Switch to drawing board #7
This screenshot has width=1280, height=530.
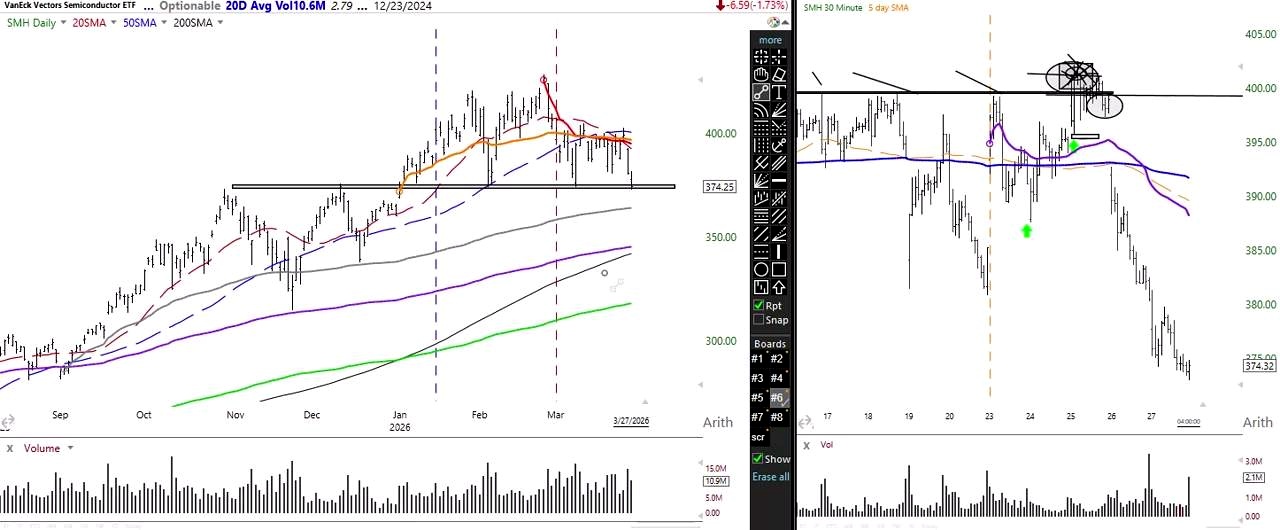[758, 416]
